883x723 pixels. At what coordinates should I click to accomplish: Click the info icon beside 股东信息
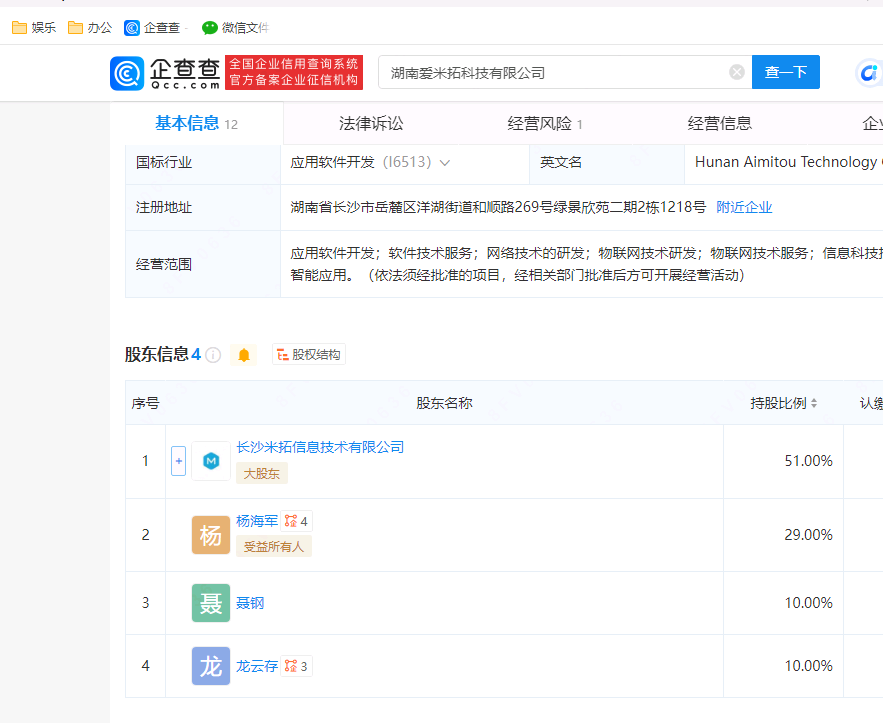click(213, 355)
